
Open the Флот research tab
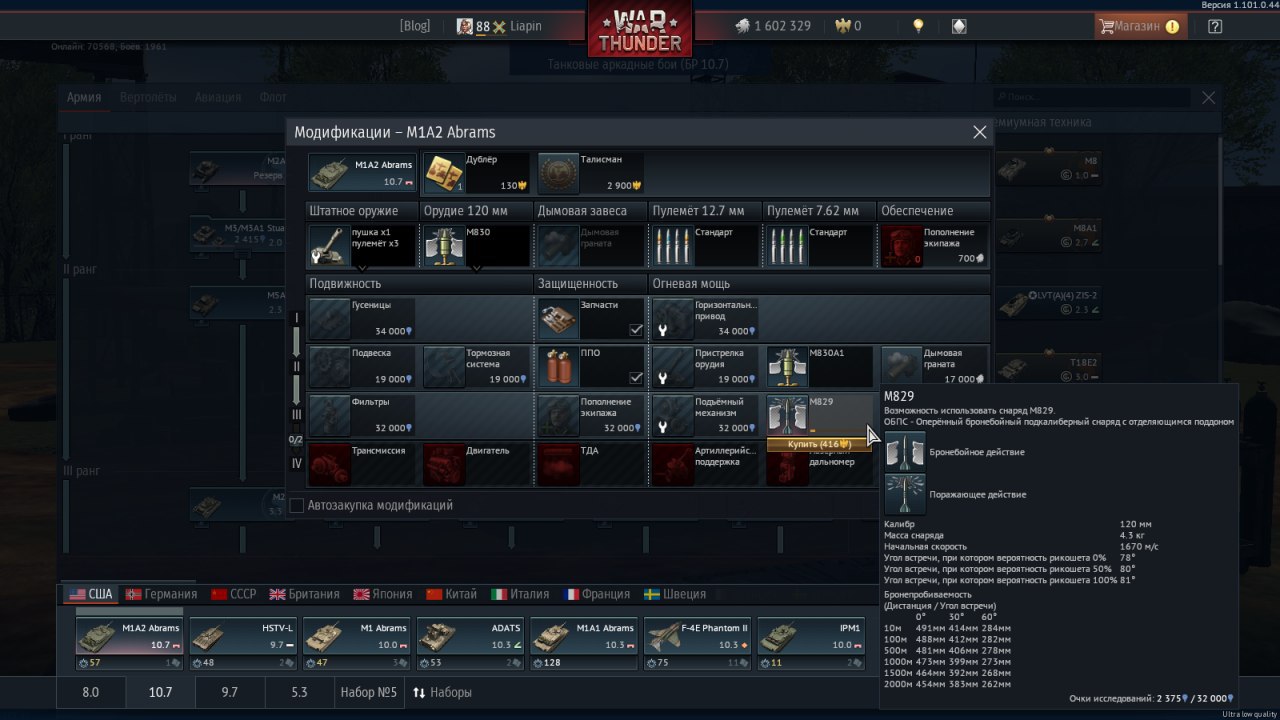pos(273,97)
